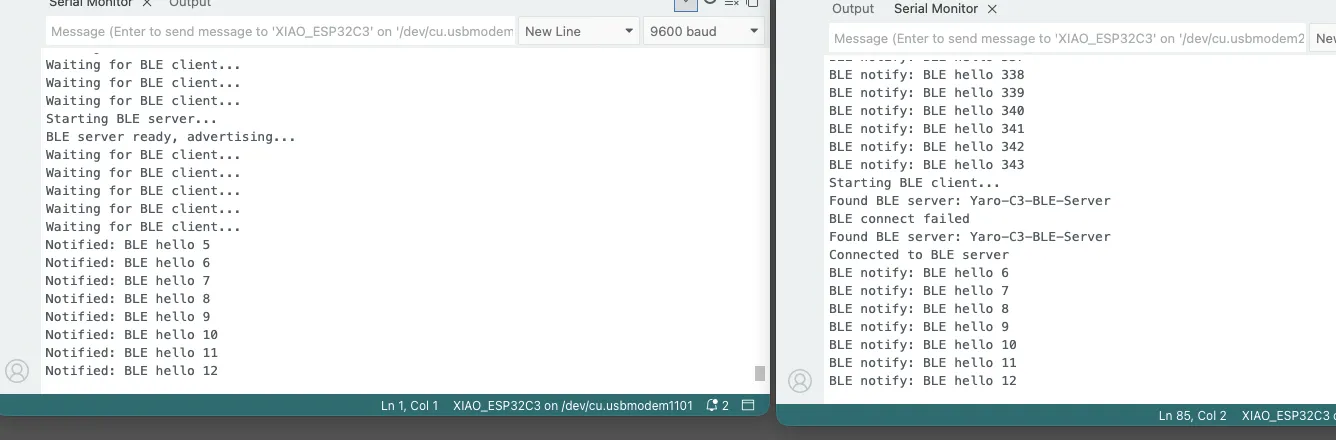Switch to Output tab in left window
This screenshot has width=1336, height=440.
coord(190,3)
